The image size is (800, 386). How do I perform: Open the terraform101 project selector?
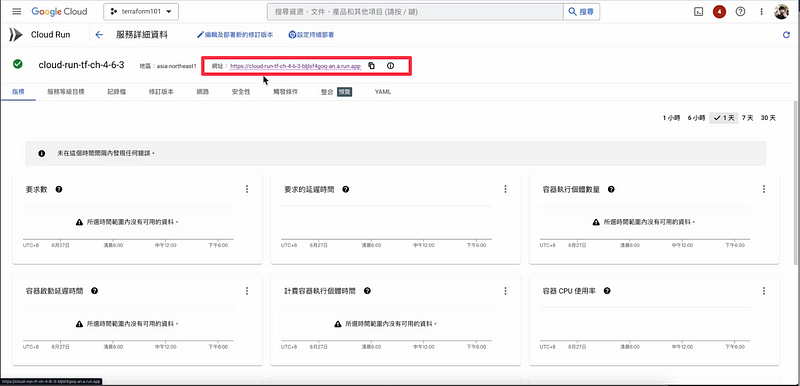[141, 11]
